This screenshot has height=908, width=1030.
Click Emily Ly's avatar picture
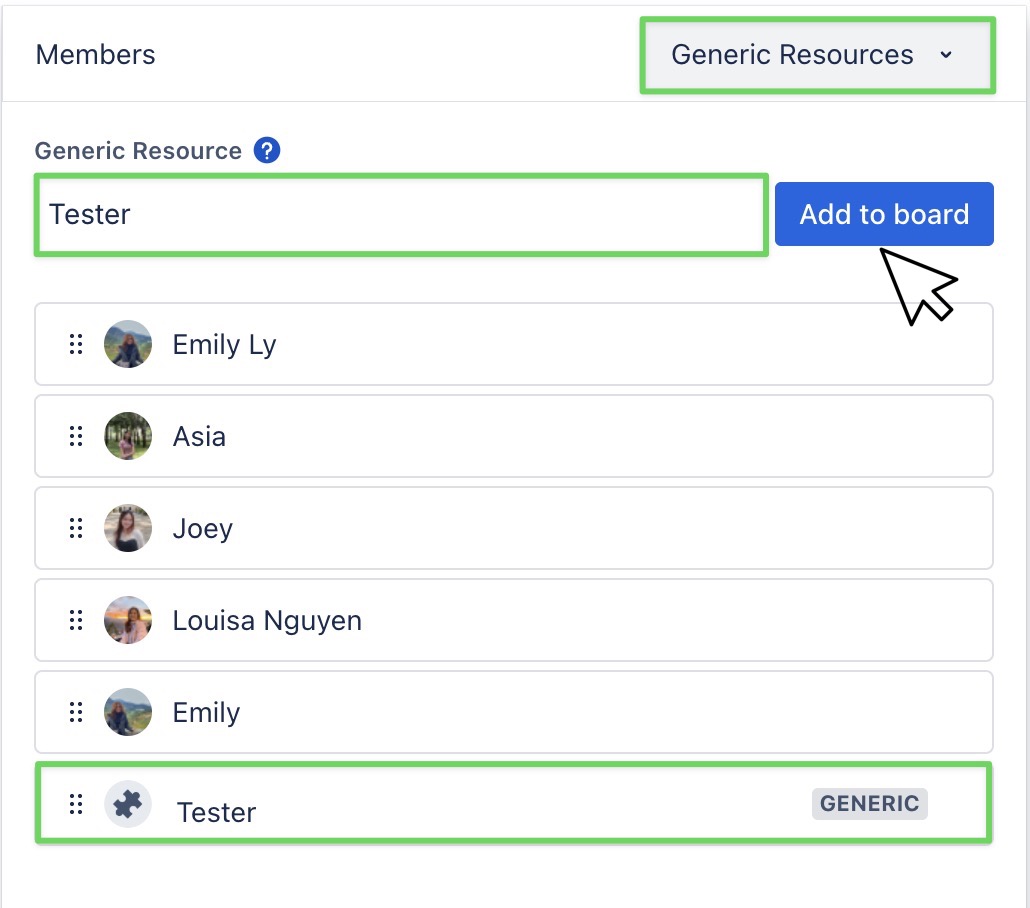[x=128, y=344]
